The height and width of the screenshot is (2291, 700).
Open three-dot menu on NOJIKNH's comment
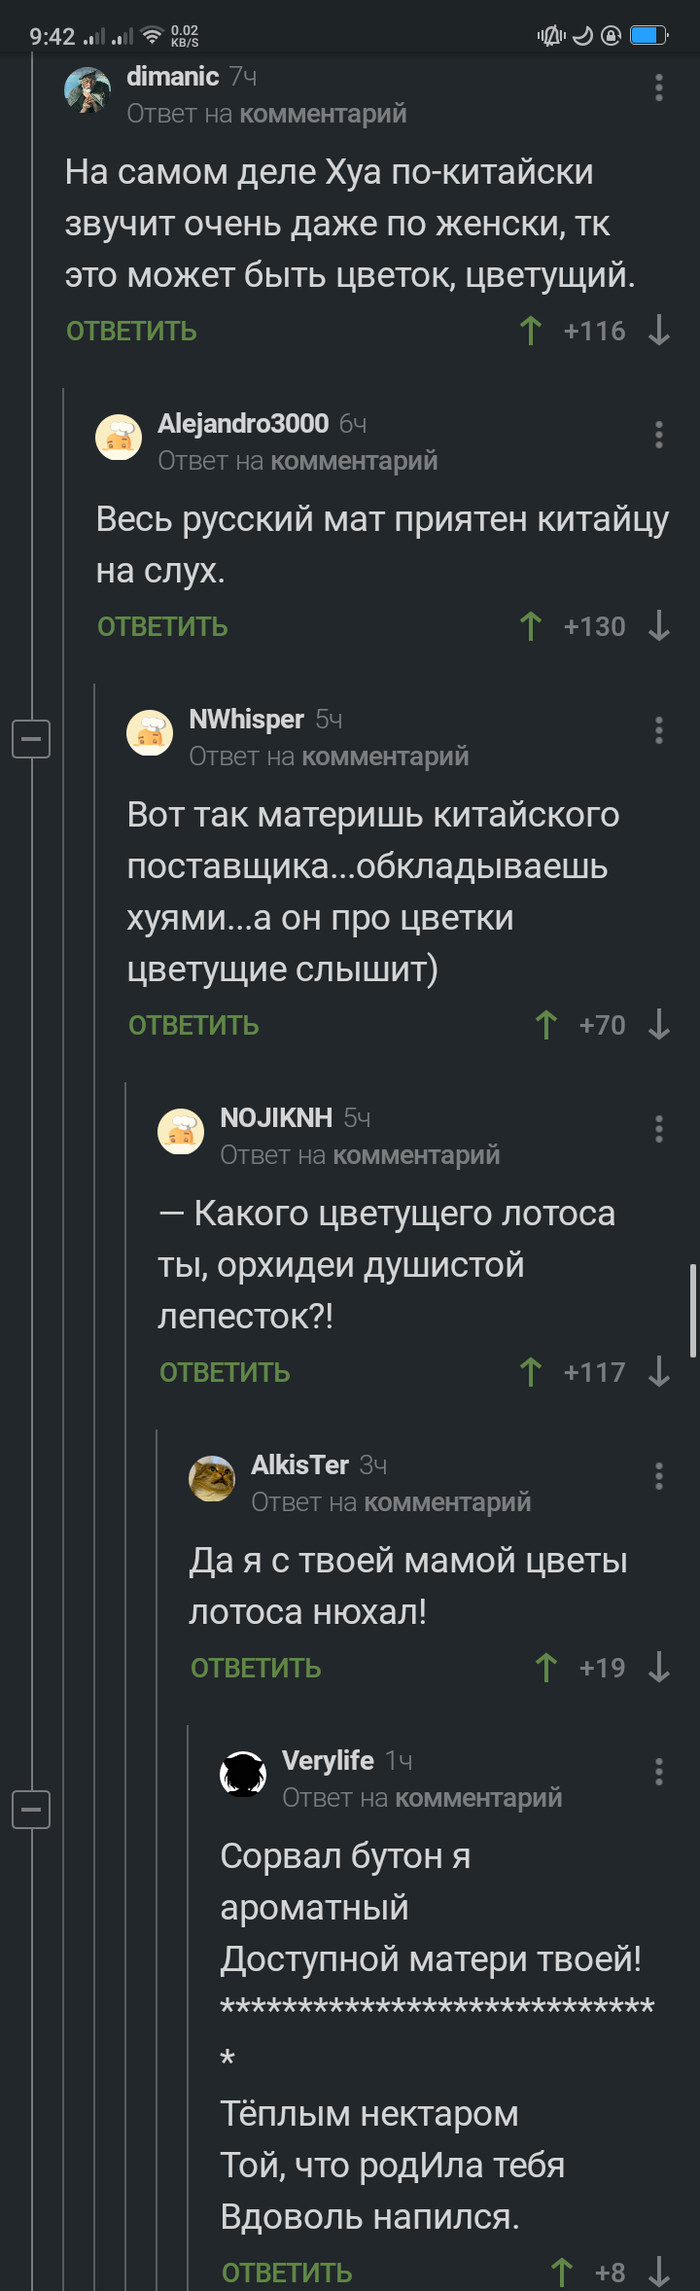pyautogui.click(x=659, y=1129)
